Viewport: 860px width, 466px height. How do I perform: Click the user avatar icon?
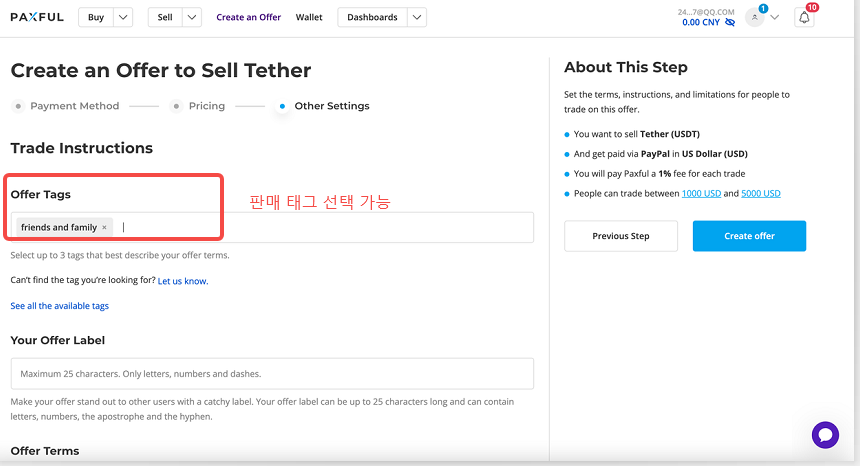755,18
